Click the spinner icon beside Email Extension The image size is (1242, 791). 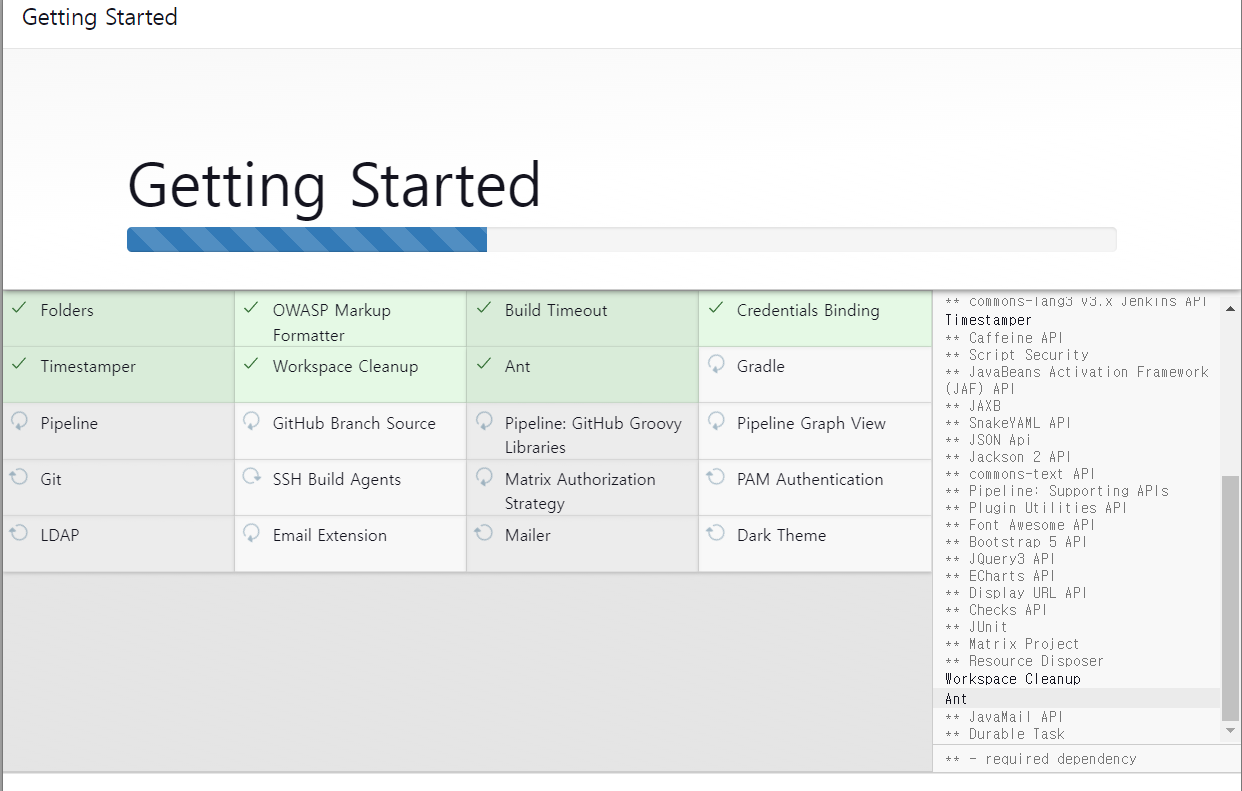[252, 533]
